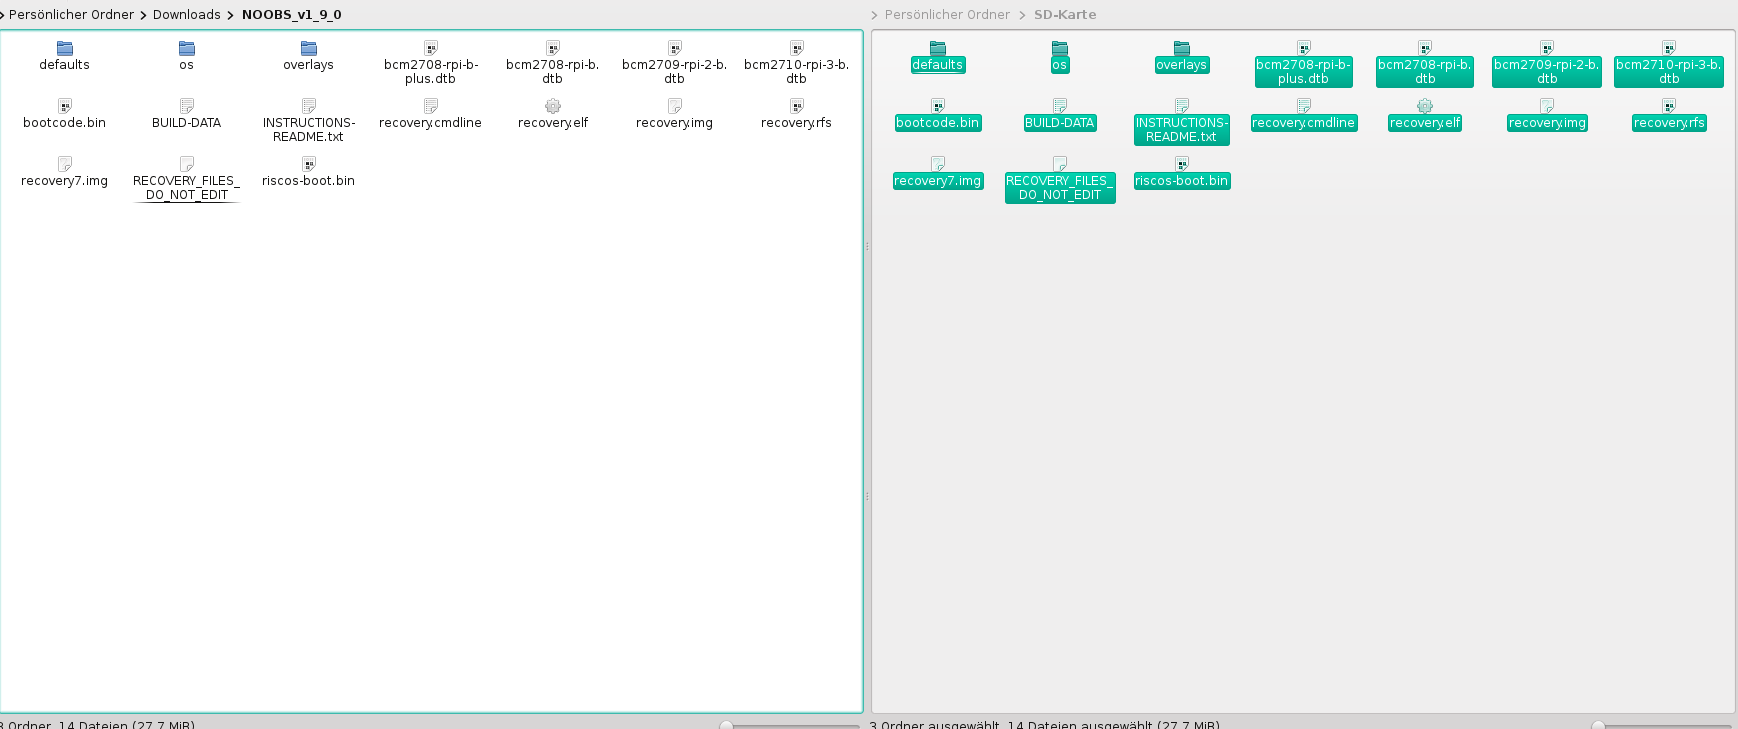Go to Persönlicher Ordner in left breadcrumb
This screenshot has height=729, width=1738.
[71, 15]
